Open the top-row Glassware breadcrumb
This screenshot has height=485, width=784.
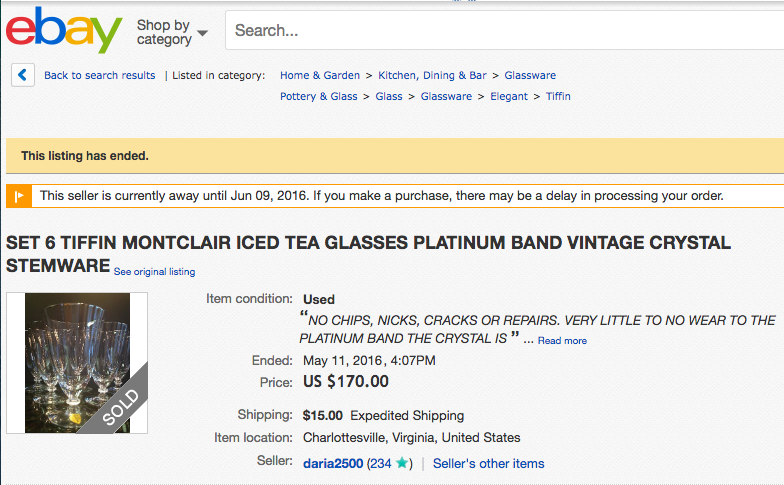pyautogui.click(x=530, y=76)
